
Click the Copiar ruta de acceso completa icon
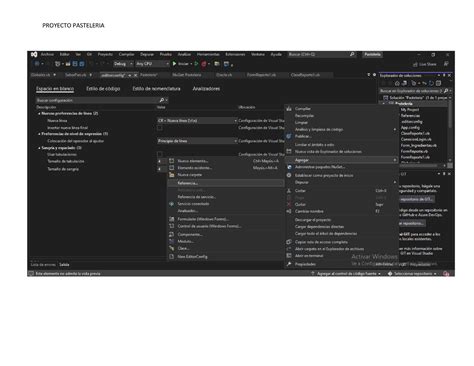tap(289, 242)
